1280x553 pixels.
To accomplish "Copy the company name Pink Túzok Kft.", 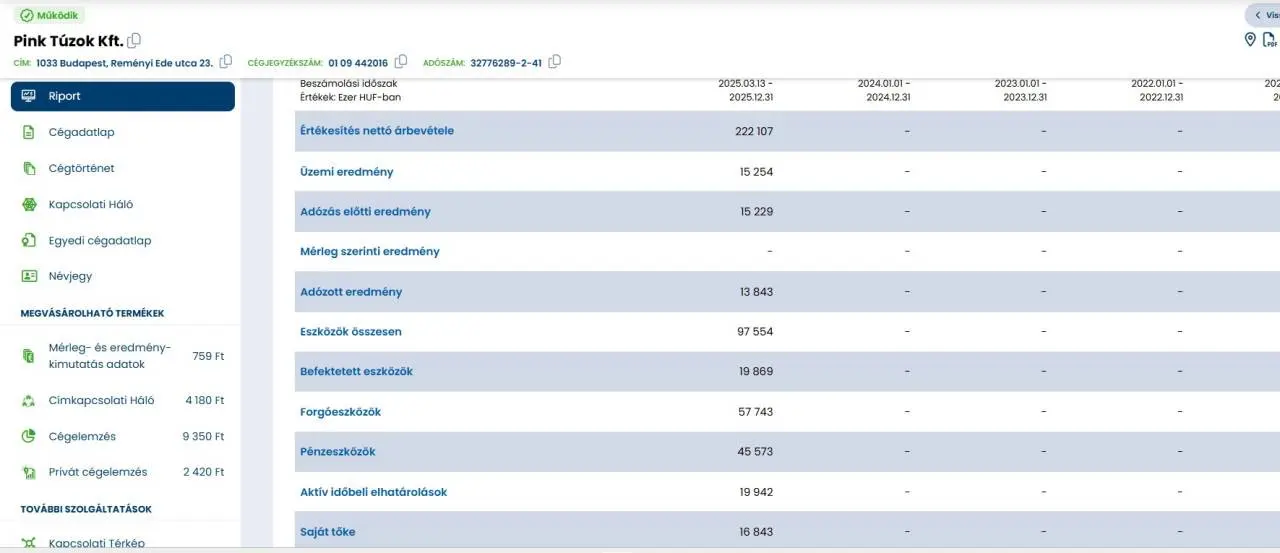I will (134, 41).
